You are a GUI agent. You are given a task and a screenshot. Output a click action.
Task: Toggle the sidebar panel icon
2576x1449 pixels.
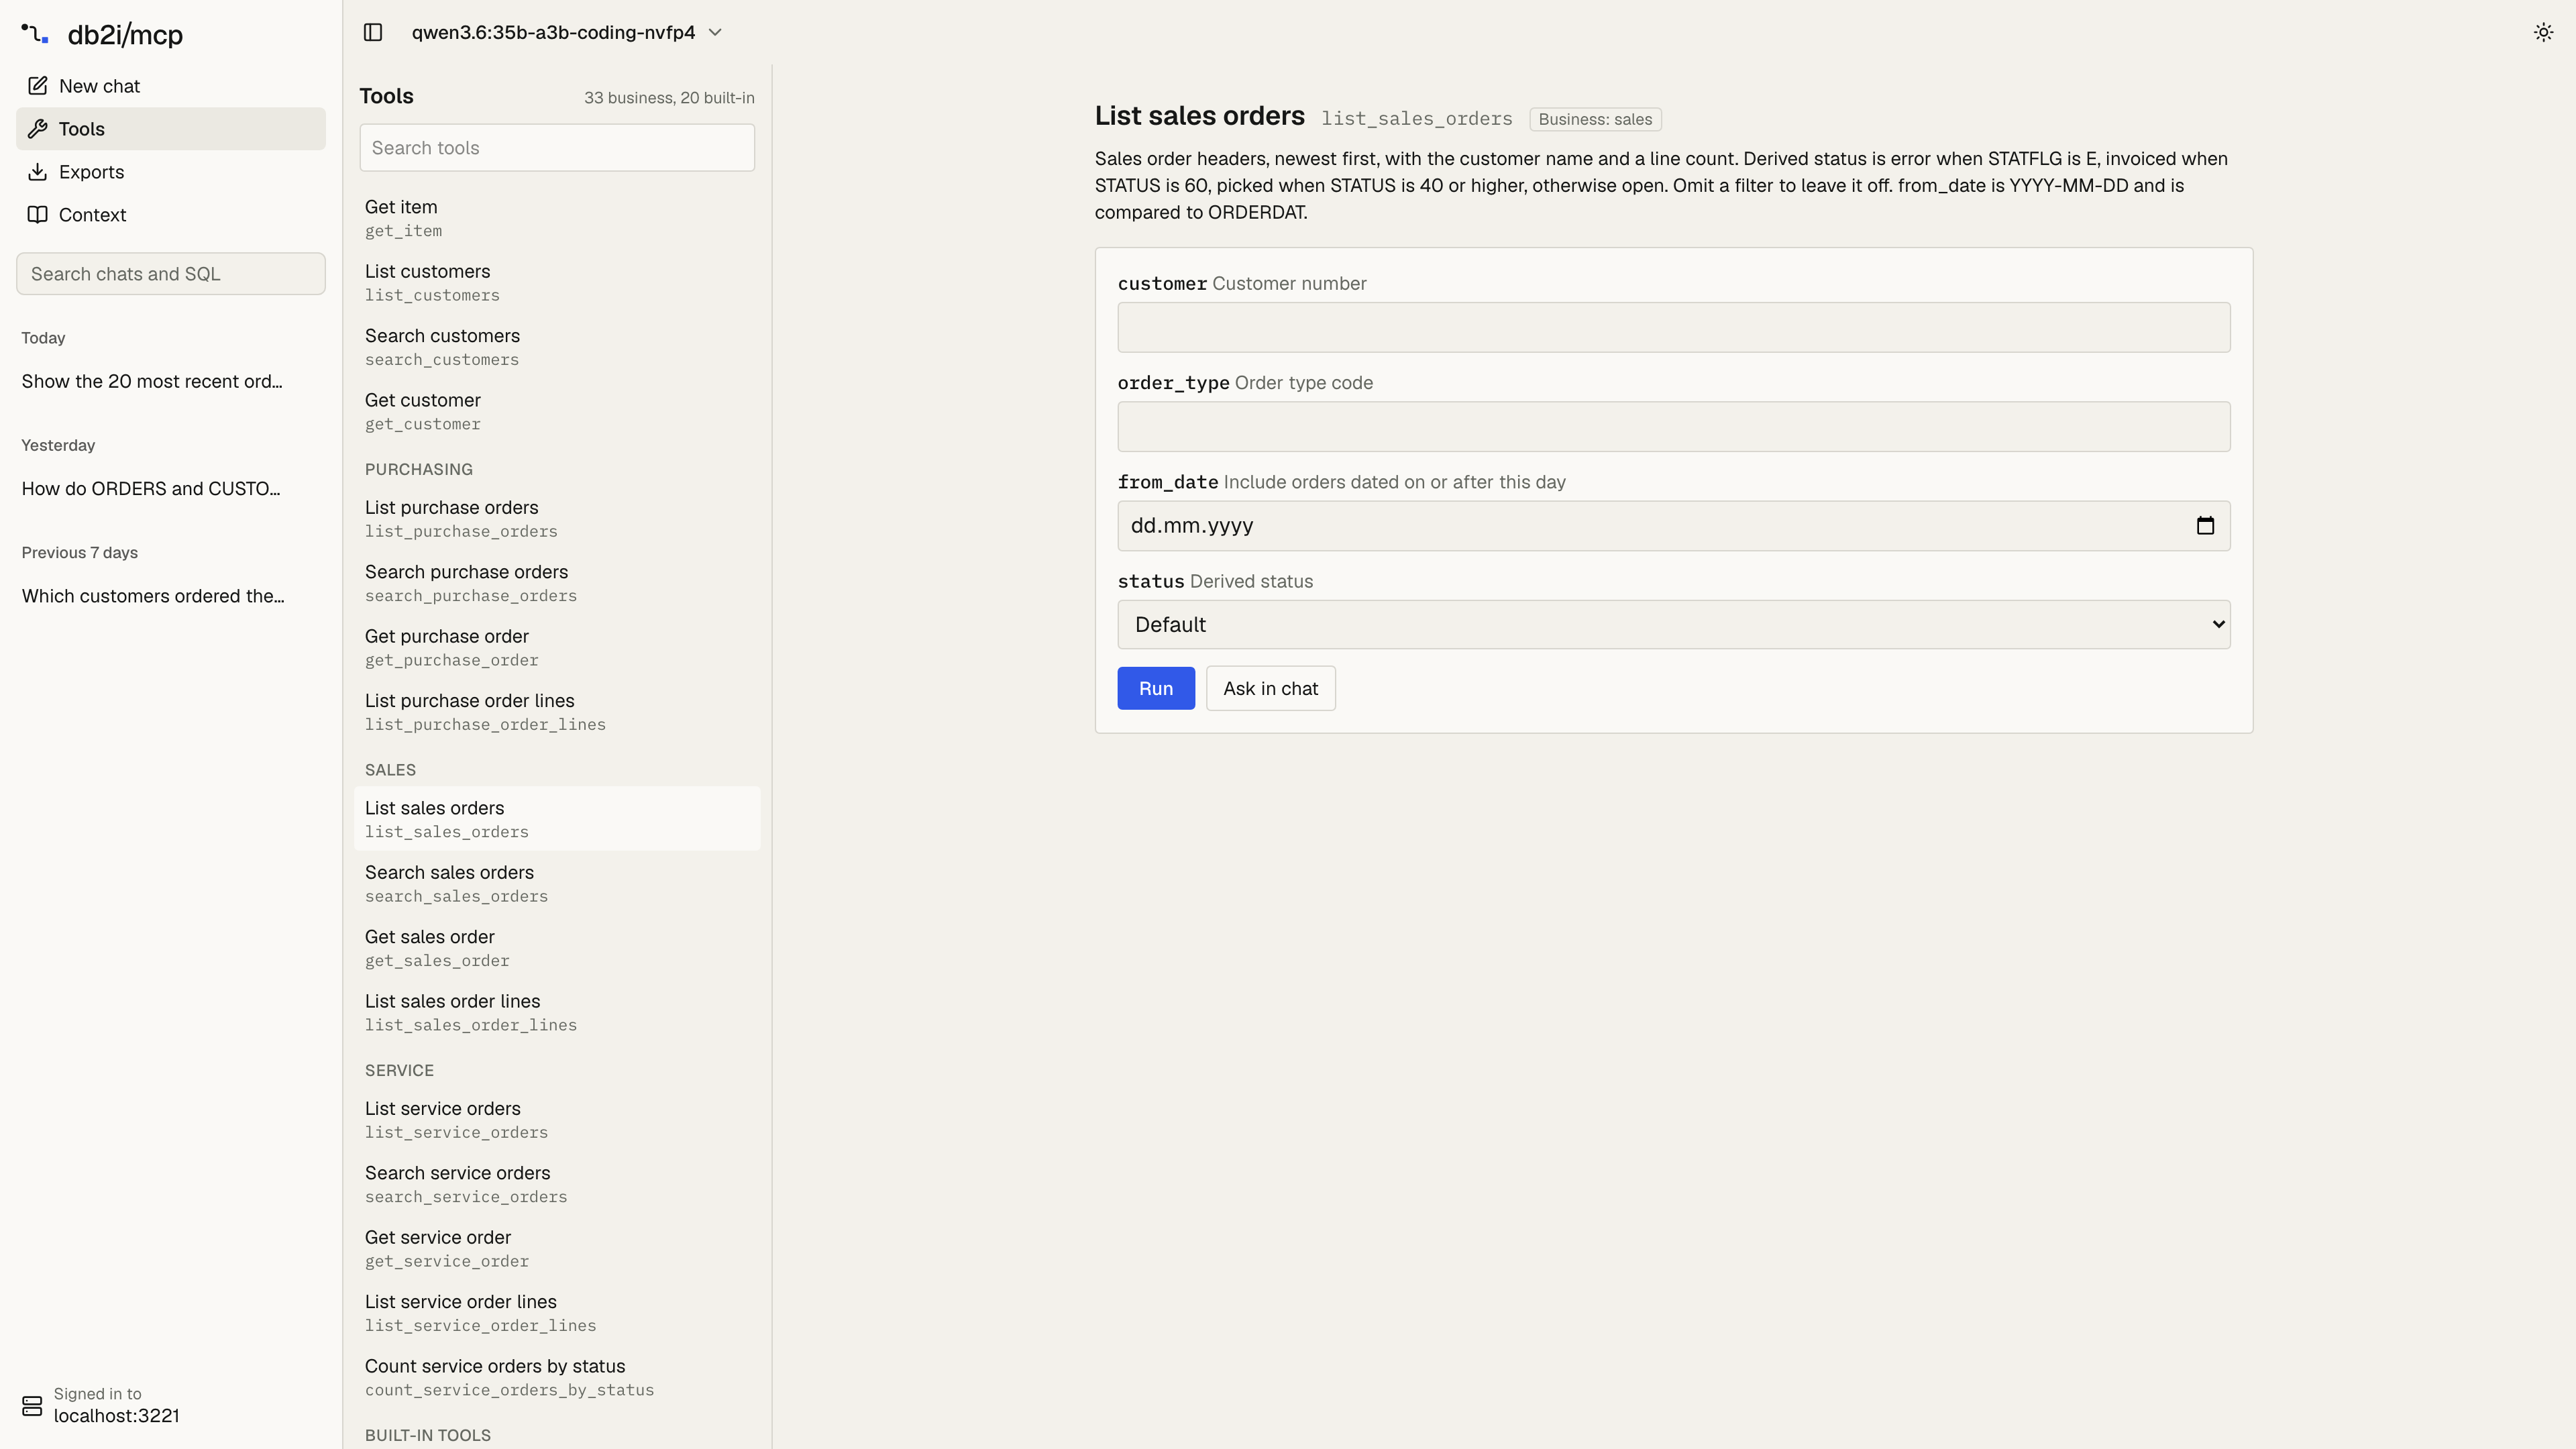coord(373,32)
